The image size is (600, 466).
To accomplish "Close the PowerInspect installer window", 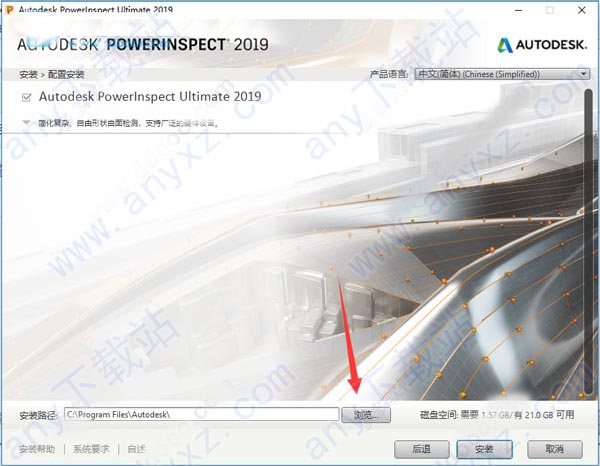I will [582, 10].
